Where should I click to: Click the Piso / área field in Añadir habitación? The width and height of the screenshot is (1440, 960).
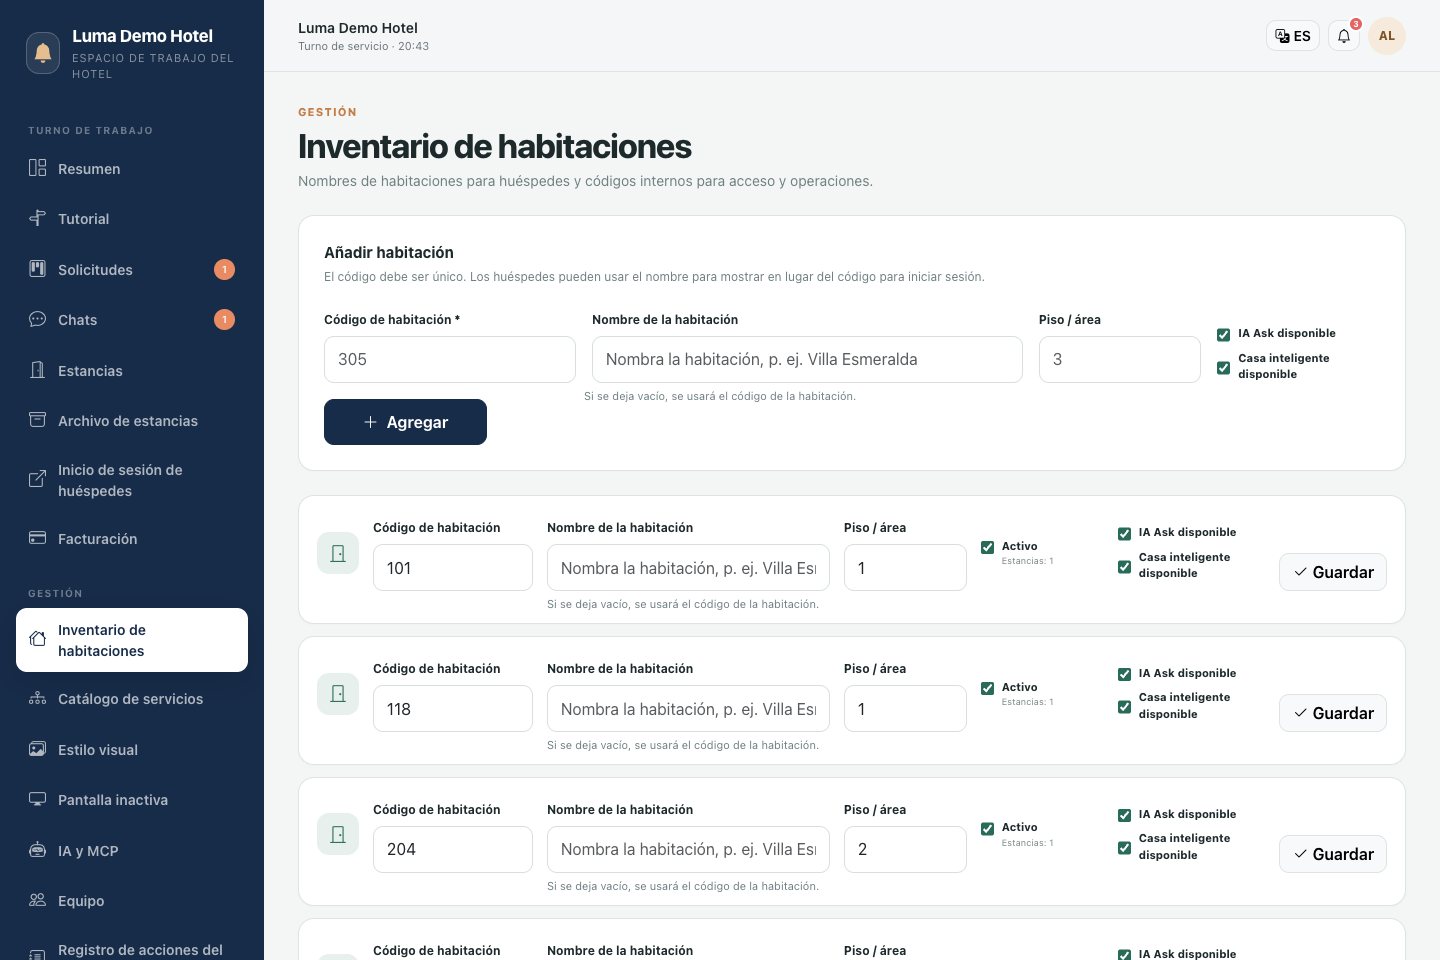click(1120, 359)
